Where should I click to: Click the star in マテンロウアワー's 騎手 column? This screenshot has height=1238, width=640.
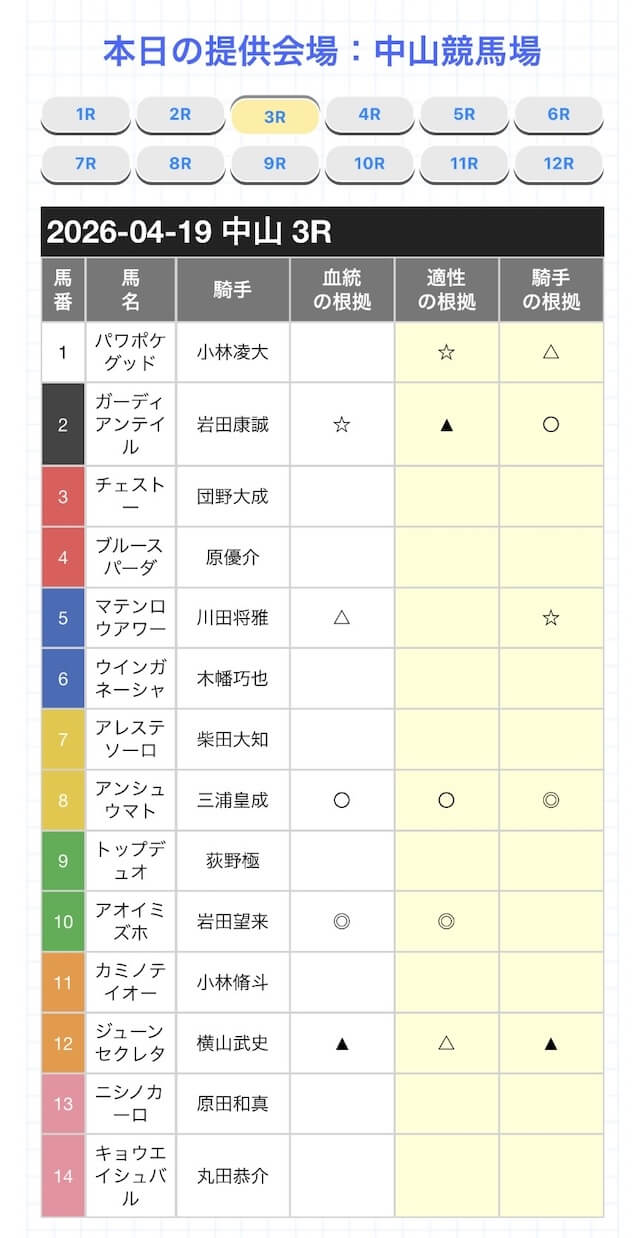pyautogui.click(x=551, y=618)
